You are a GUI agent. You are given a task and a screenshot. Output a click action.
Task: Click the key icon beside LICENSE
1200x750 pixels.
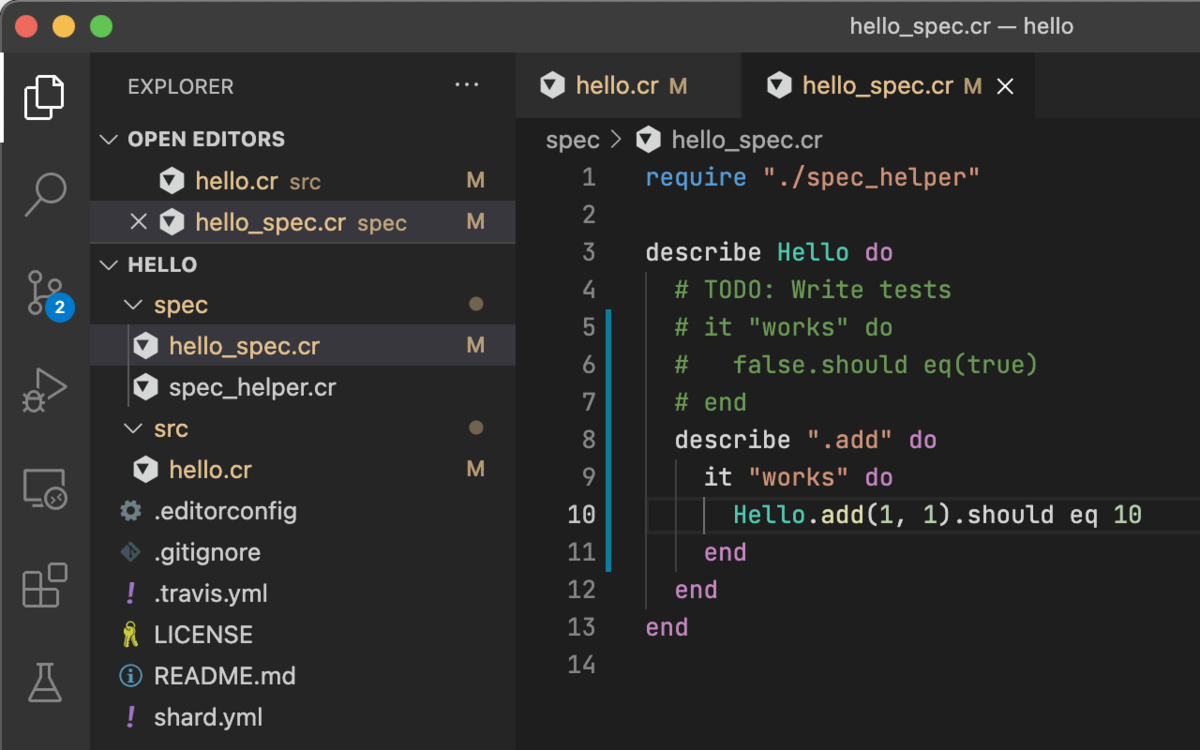tap(130, 634)
